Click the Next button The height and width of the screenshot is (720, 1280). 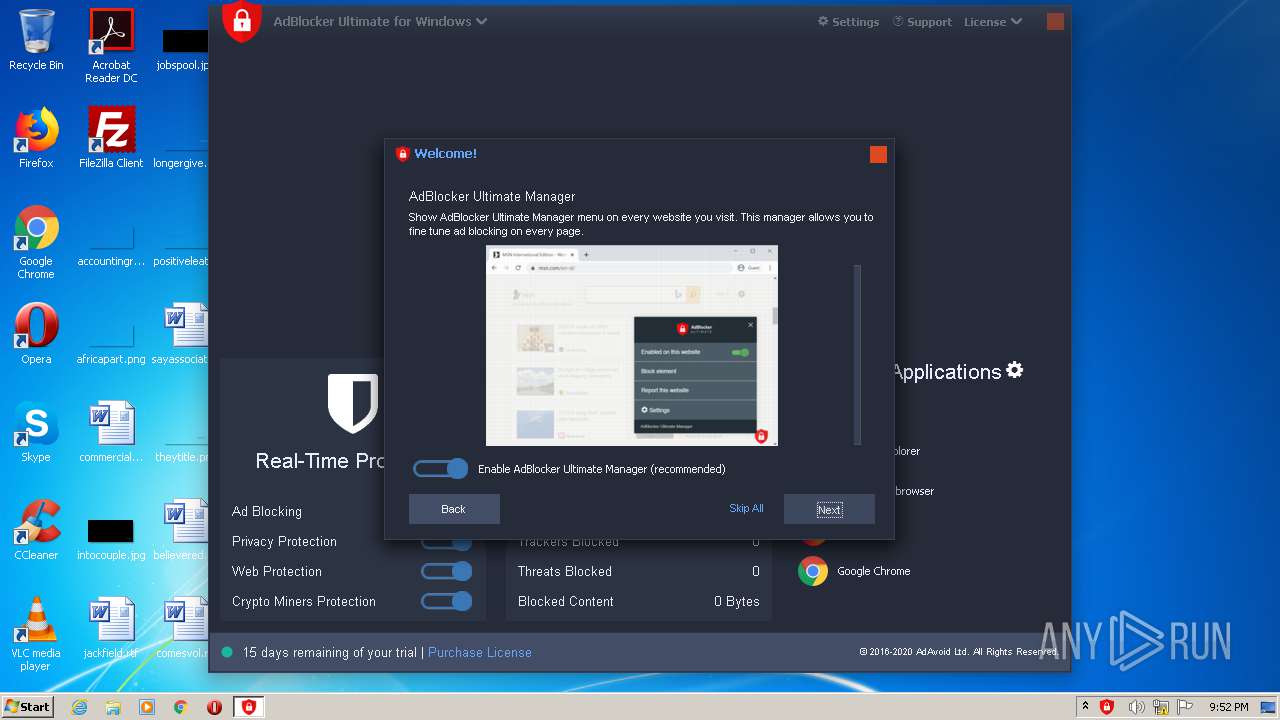coord(829,509)
